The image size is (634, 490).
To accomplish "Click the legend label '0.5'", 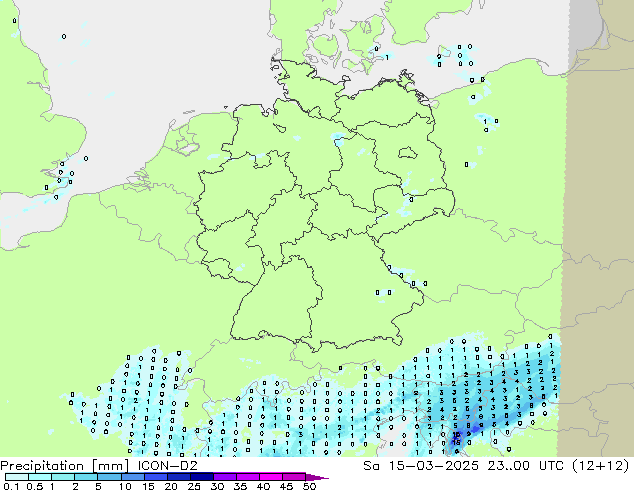I will (x=34, y=486).
